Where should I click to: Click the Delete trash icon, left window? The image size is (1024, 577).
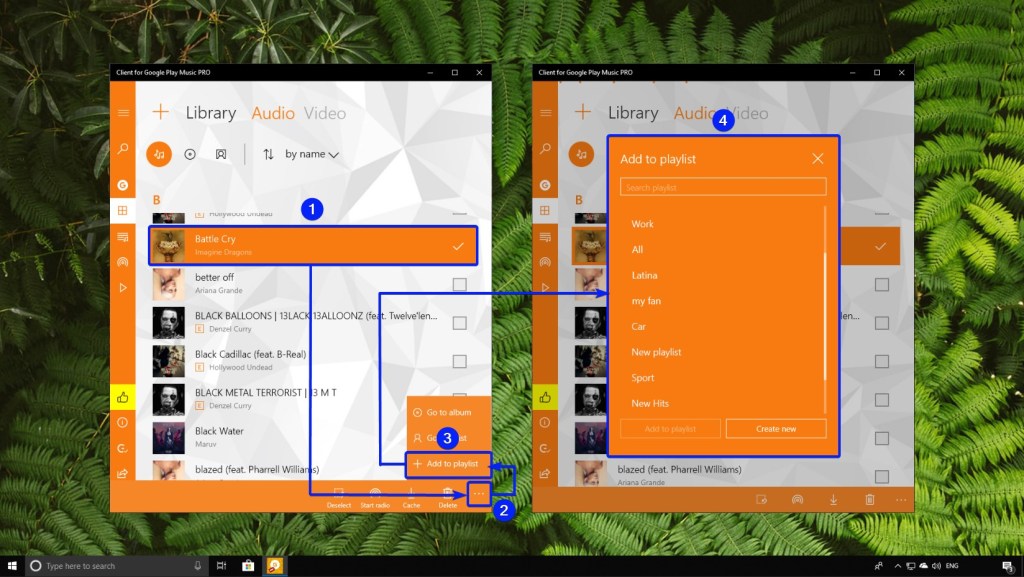click(447, 497)
